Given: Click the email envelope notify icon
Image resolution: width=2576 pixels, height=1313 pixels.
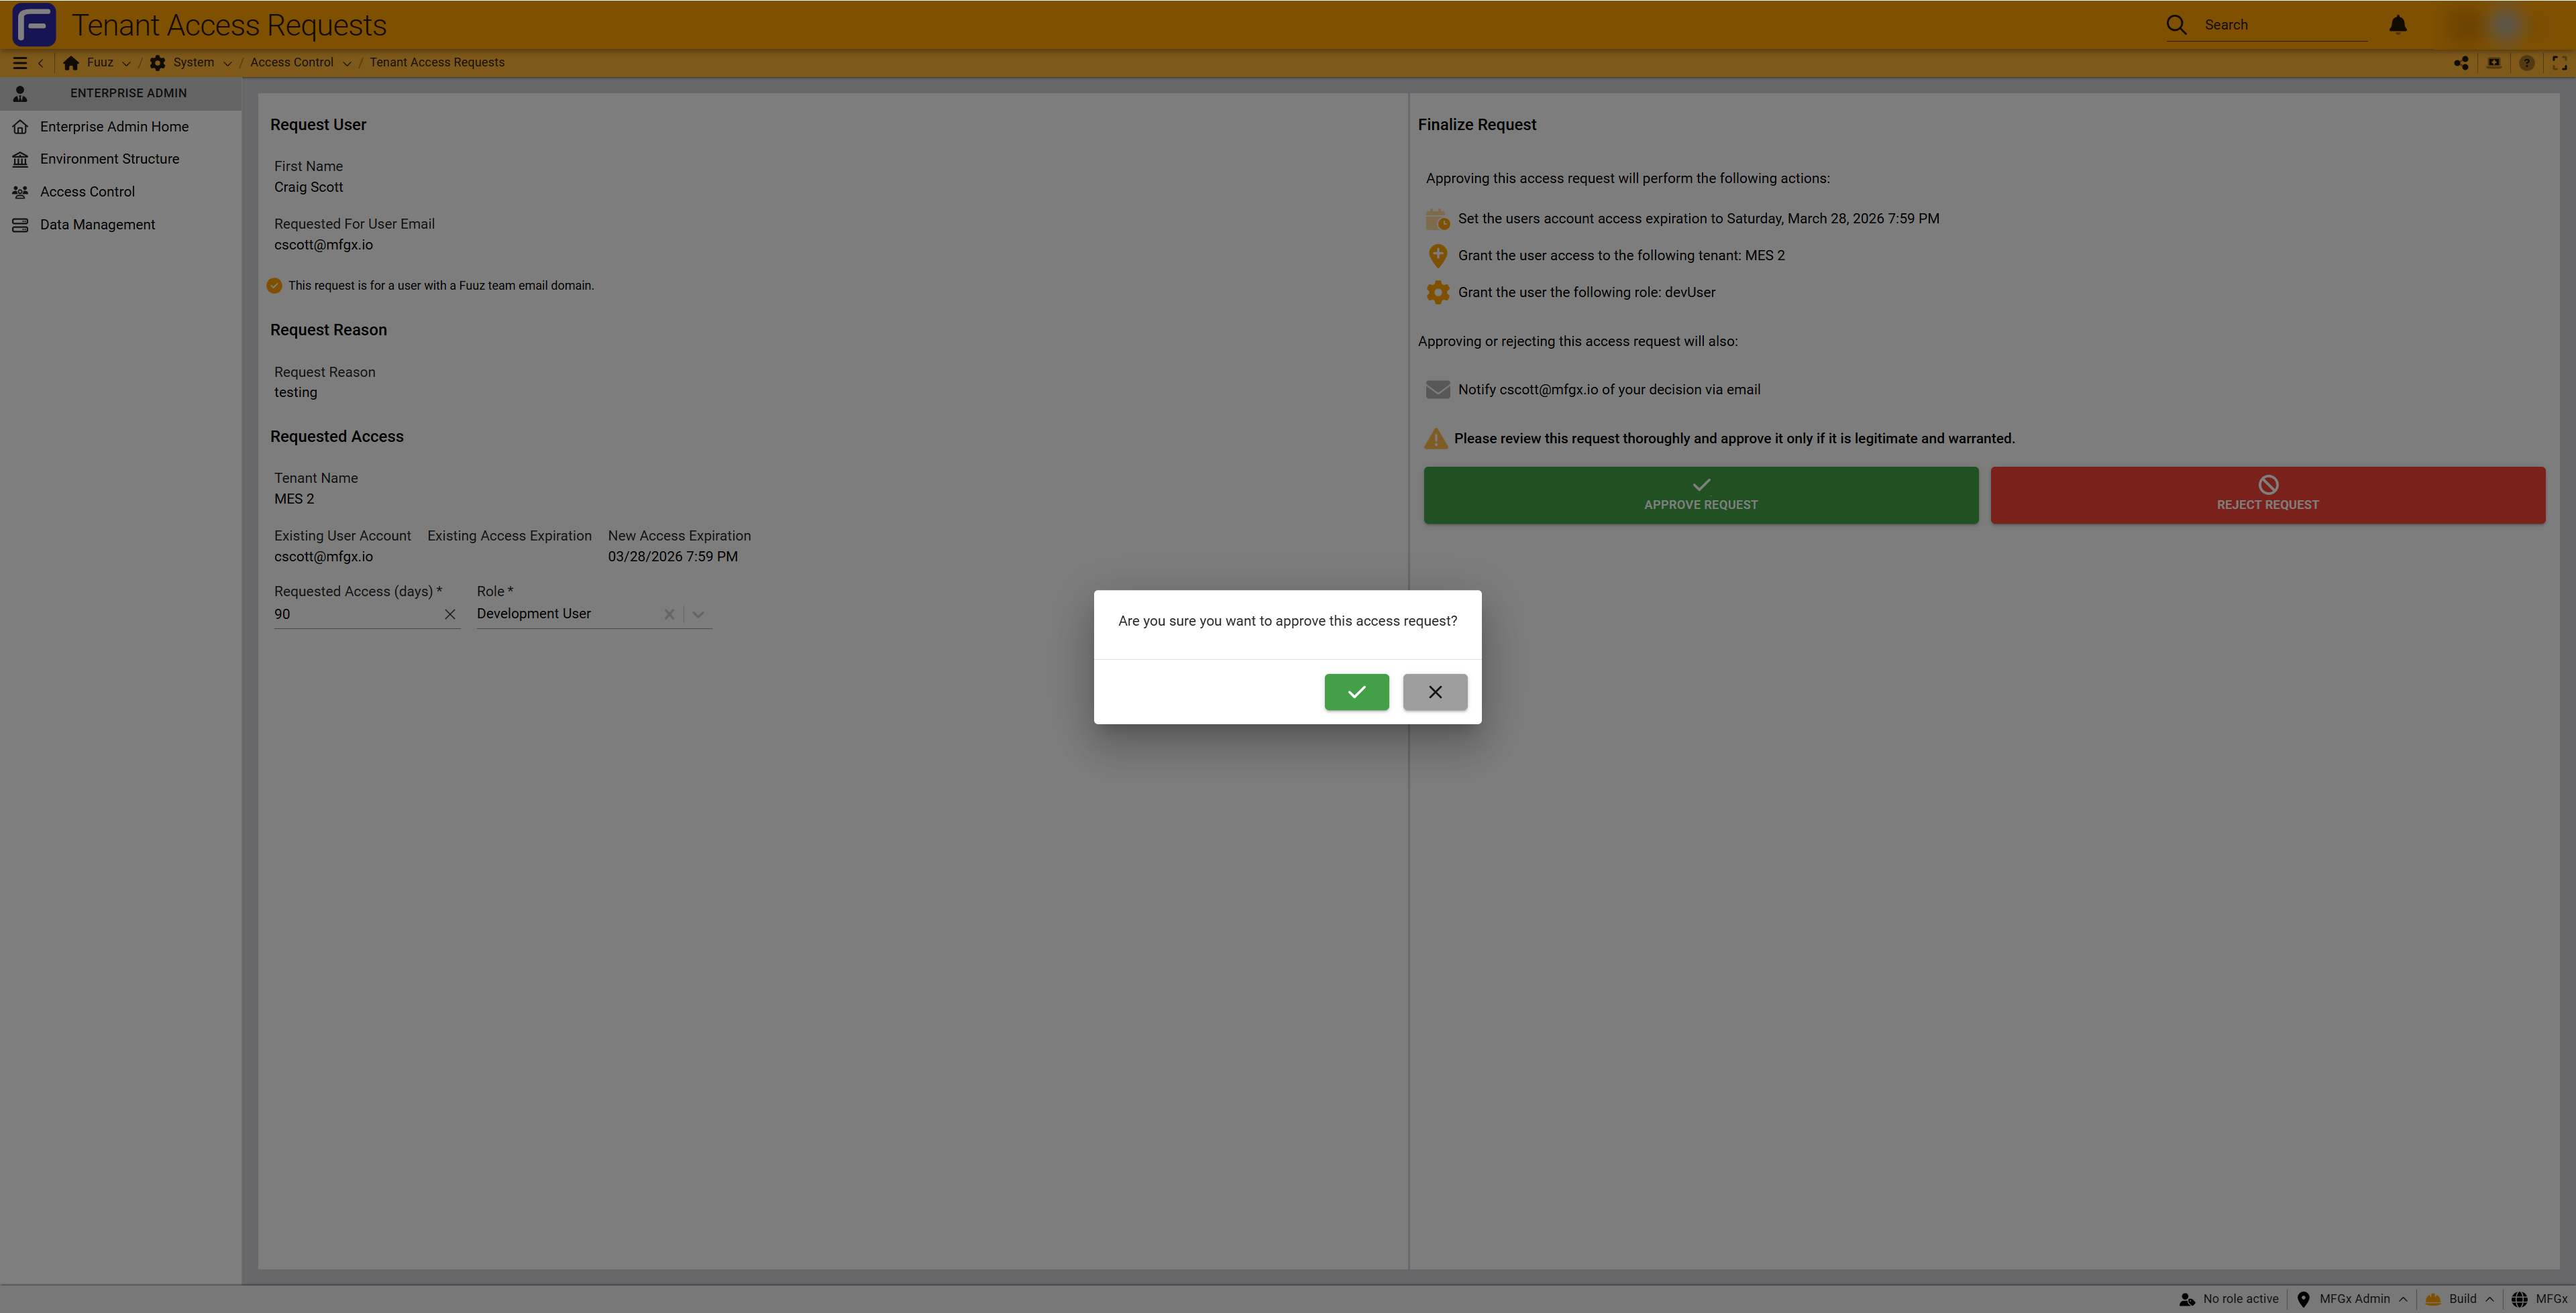Looking at the screenshot, I should pyautogui.click(x=1438, y=389).
